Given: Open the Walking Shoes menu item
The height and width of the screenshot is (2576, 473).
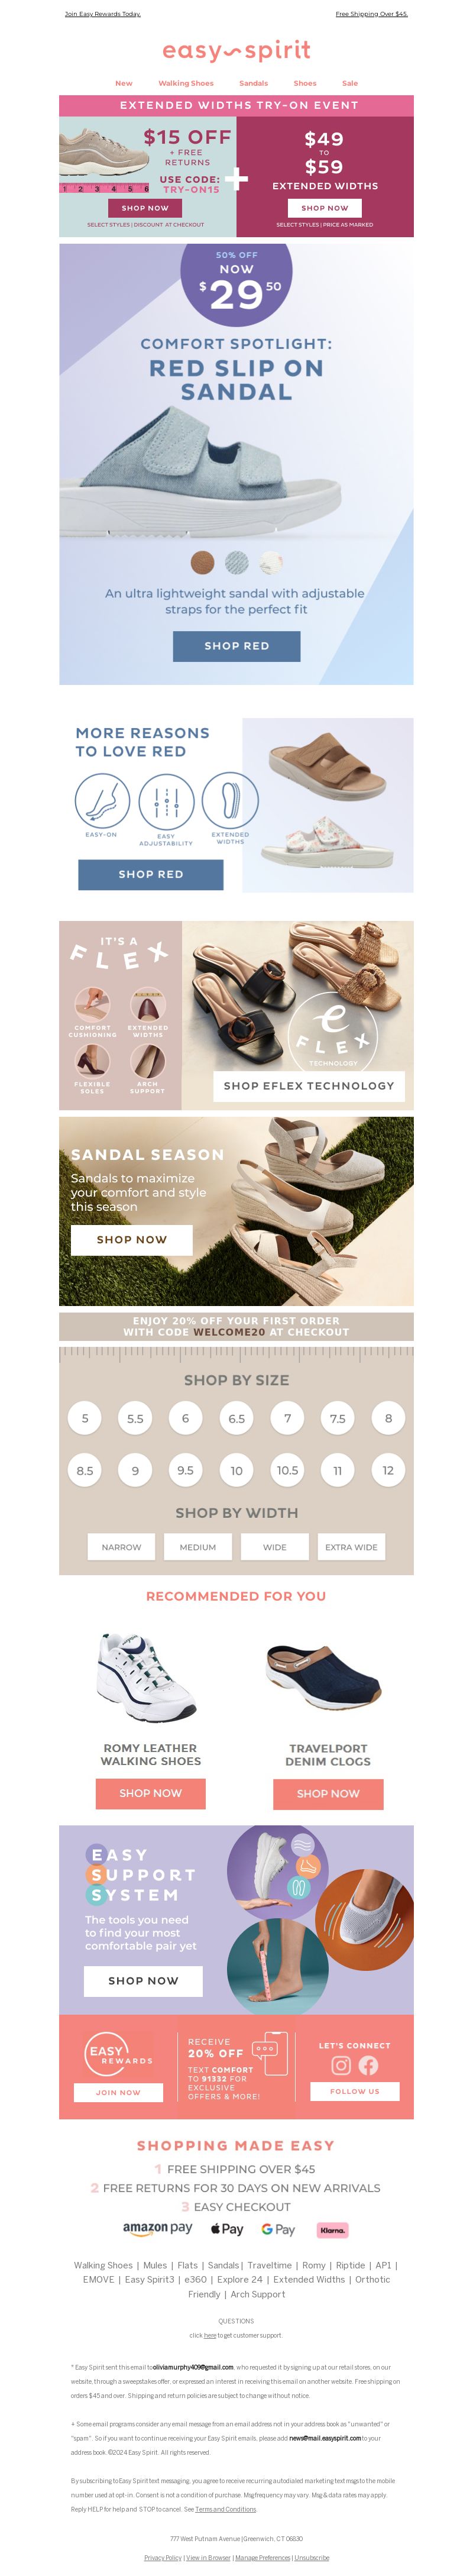Looking at the screenshot, I should click(x=186, y=83).
